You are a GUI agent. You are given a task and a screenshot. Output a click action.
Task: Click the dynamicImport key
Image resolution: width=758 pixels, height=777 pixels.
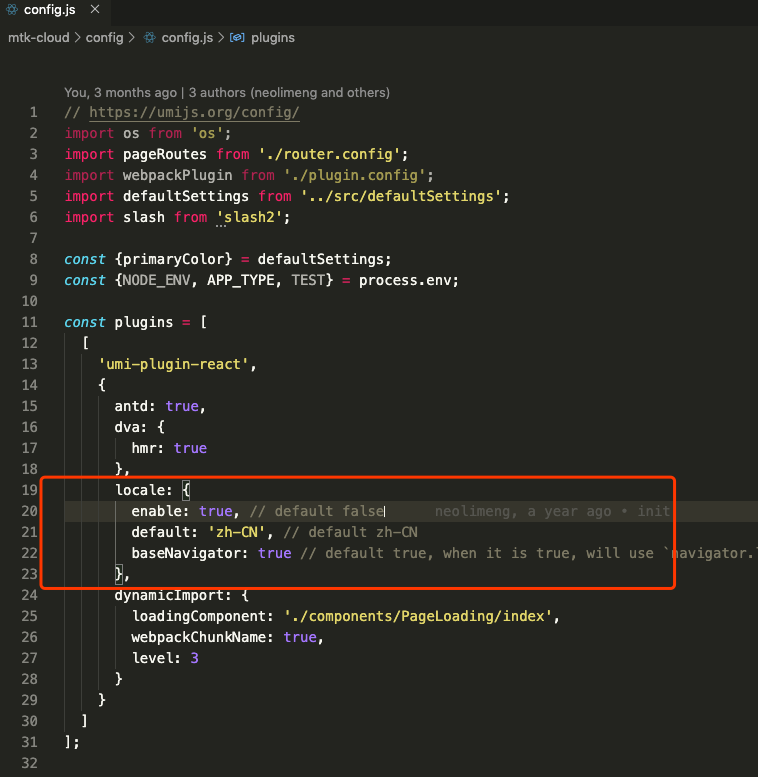(x=168, y=595)
